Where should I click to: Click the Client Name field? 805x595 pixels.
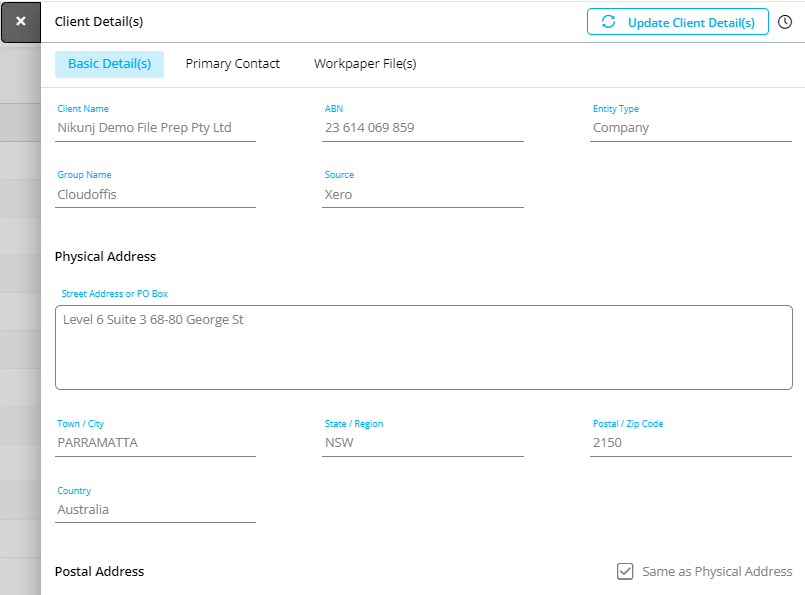point(155,128)
